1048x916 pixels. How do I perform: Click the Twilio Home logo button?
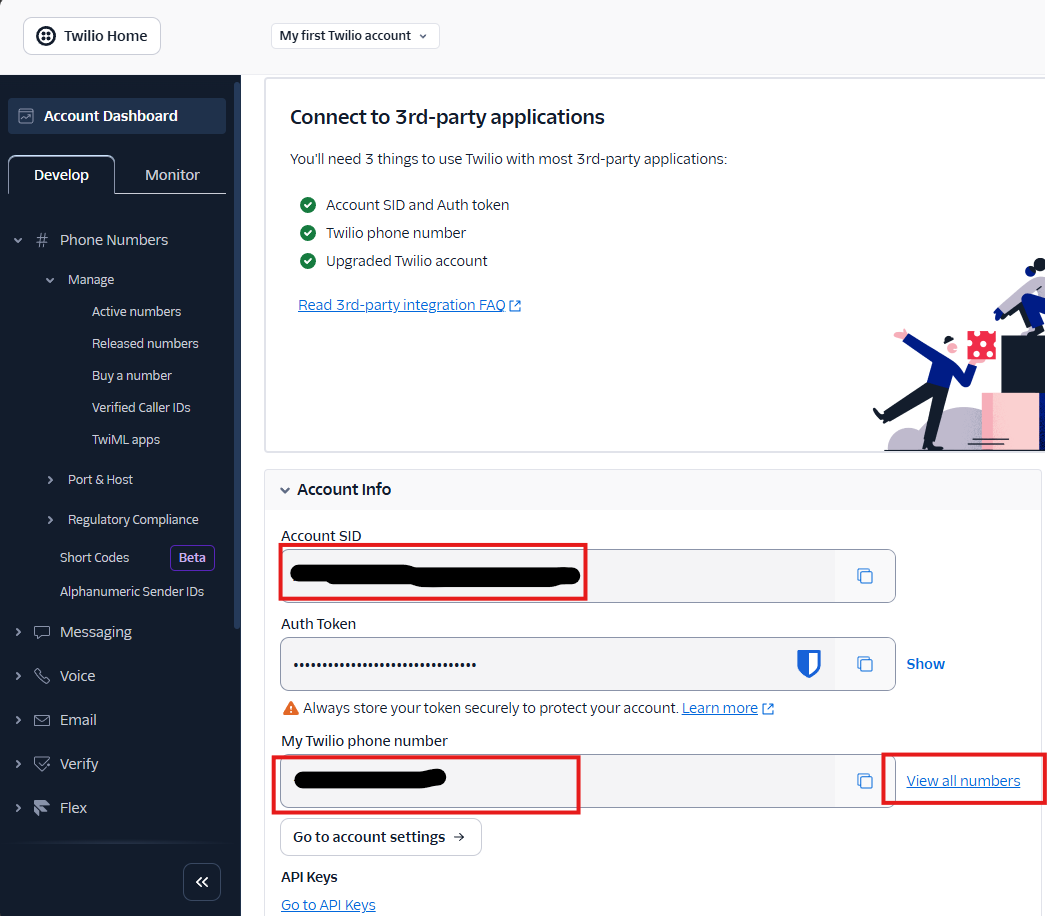(x=92, y=36)
